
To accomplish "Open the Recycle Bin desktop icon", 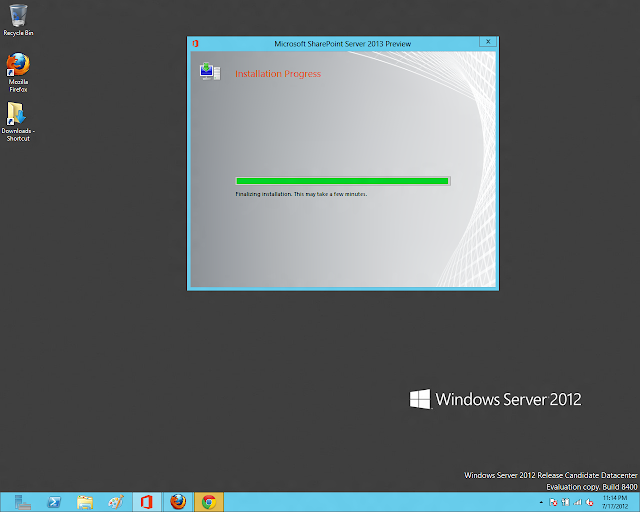I will pyautogui.click(x=18, y=20).
